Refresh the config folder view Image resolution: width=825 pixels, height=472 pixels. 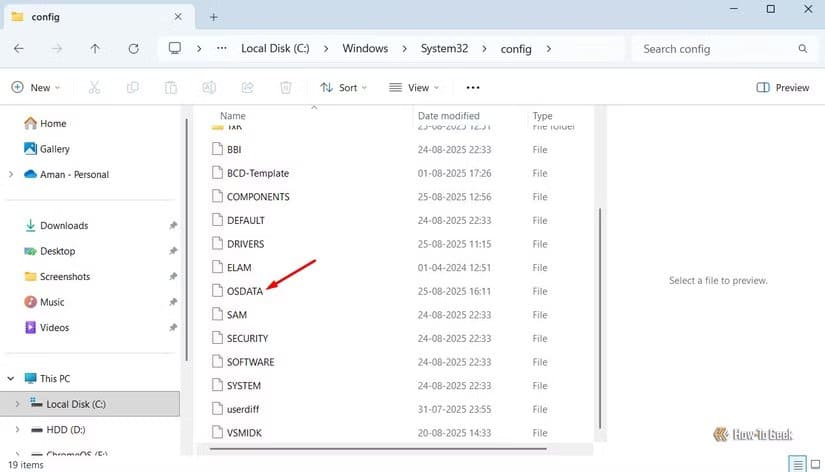(134, 48)
